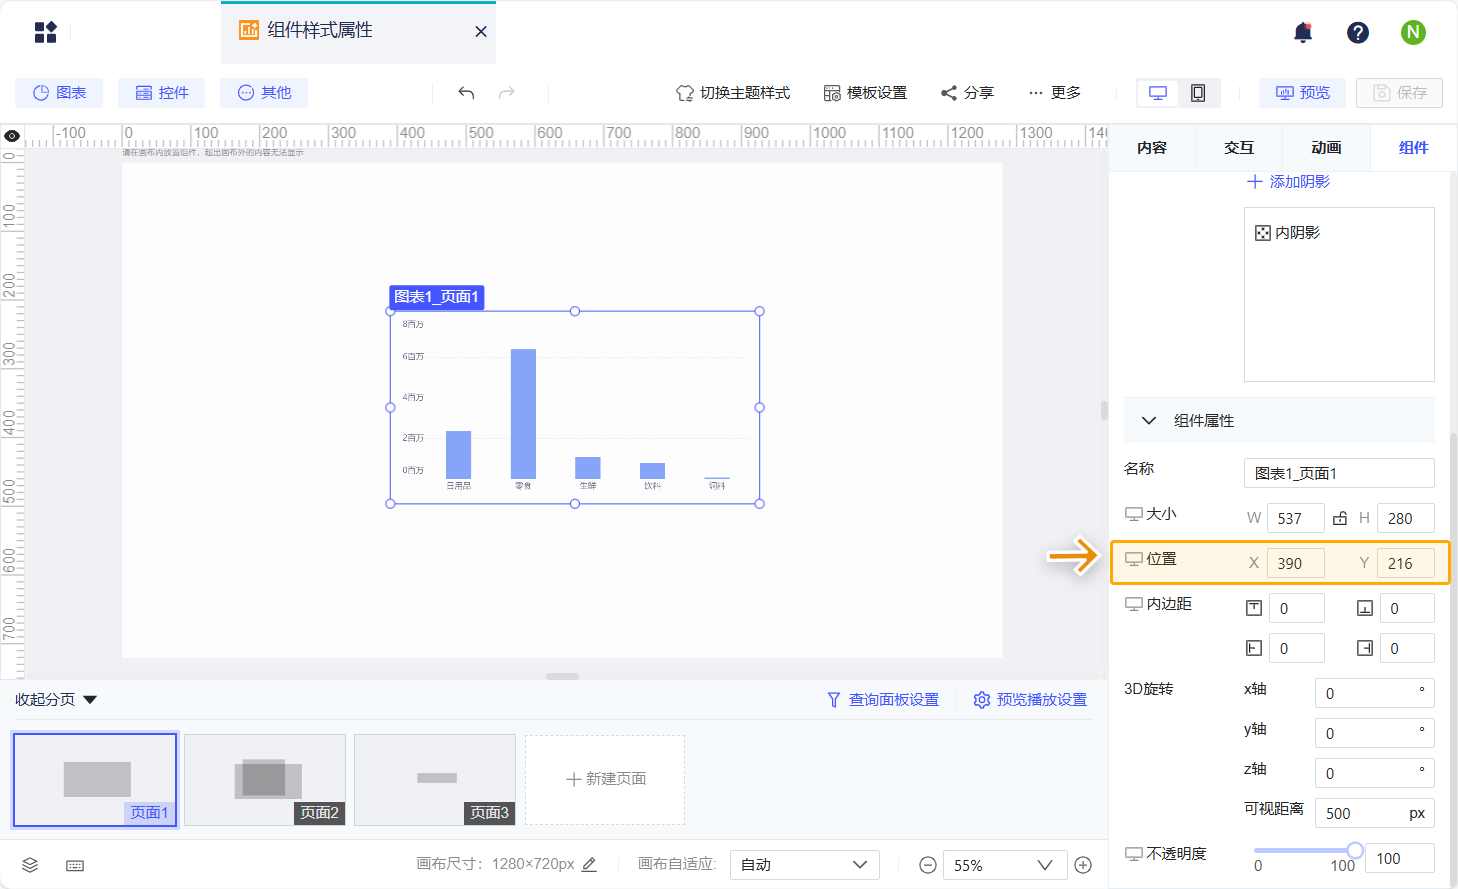Switch to mobile layout view
The image size is (1458, 889).
(1198, 93)
